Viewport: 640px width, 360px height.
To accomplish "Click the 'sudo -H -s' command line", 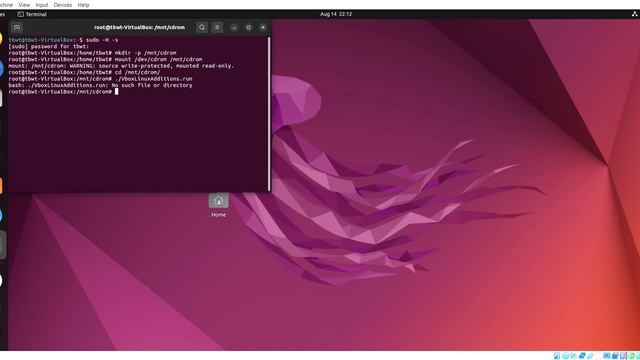I will pyautogui.click(x=63, y=40).
